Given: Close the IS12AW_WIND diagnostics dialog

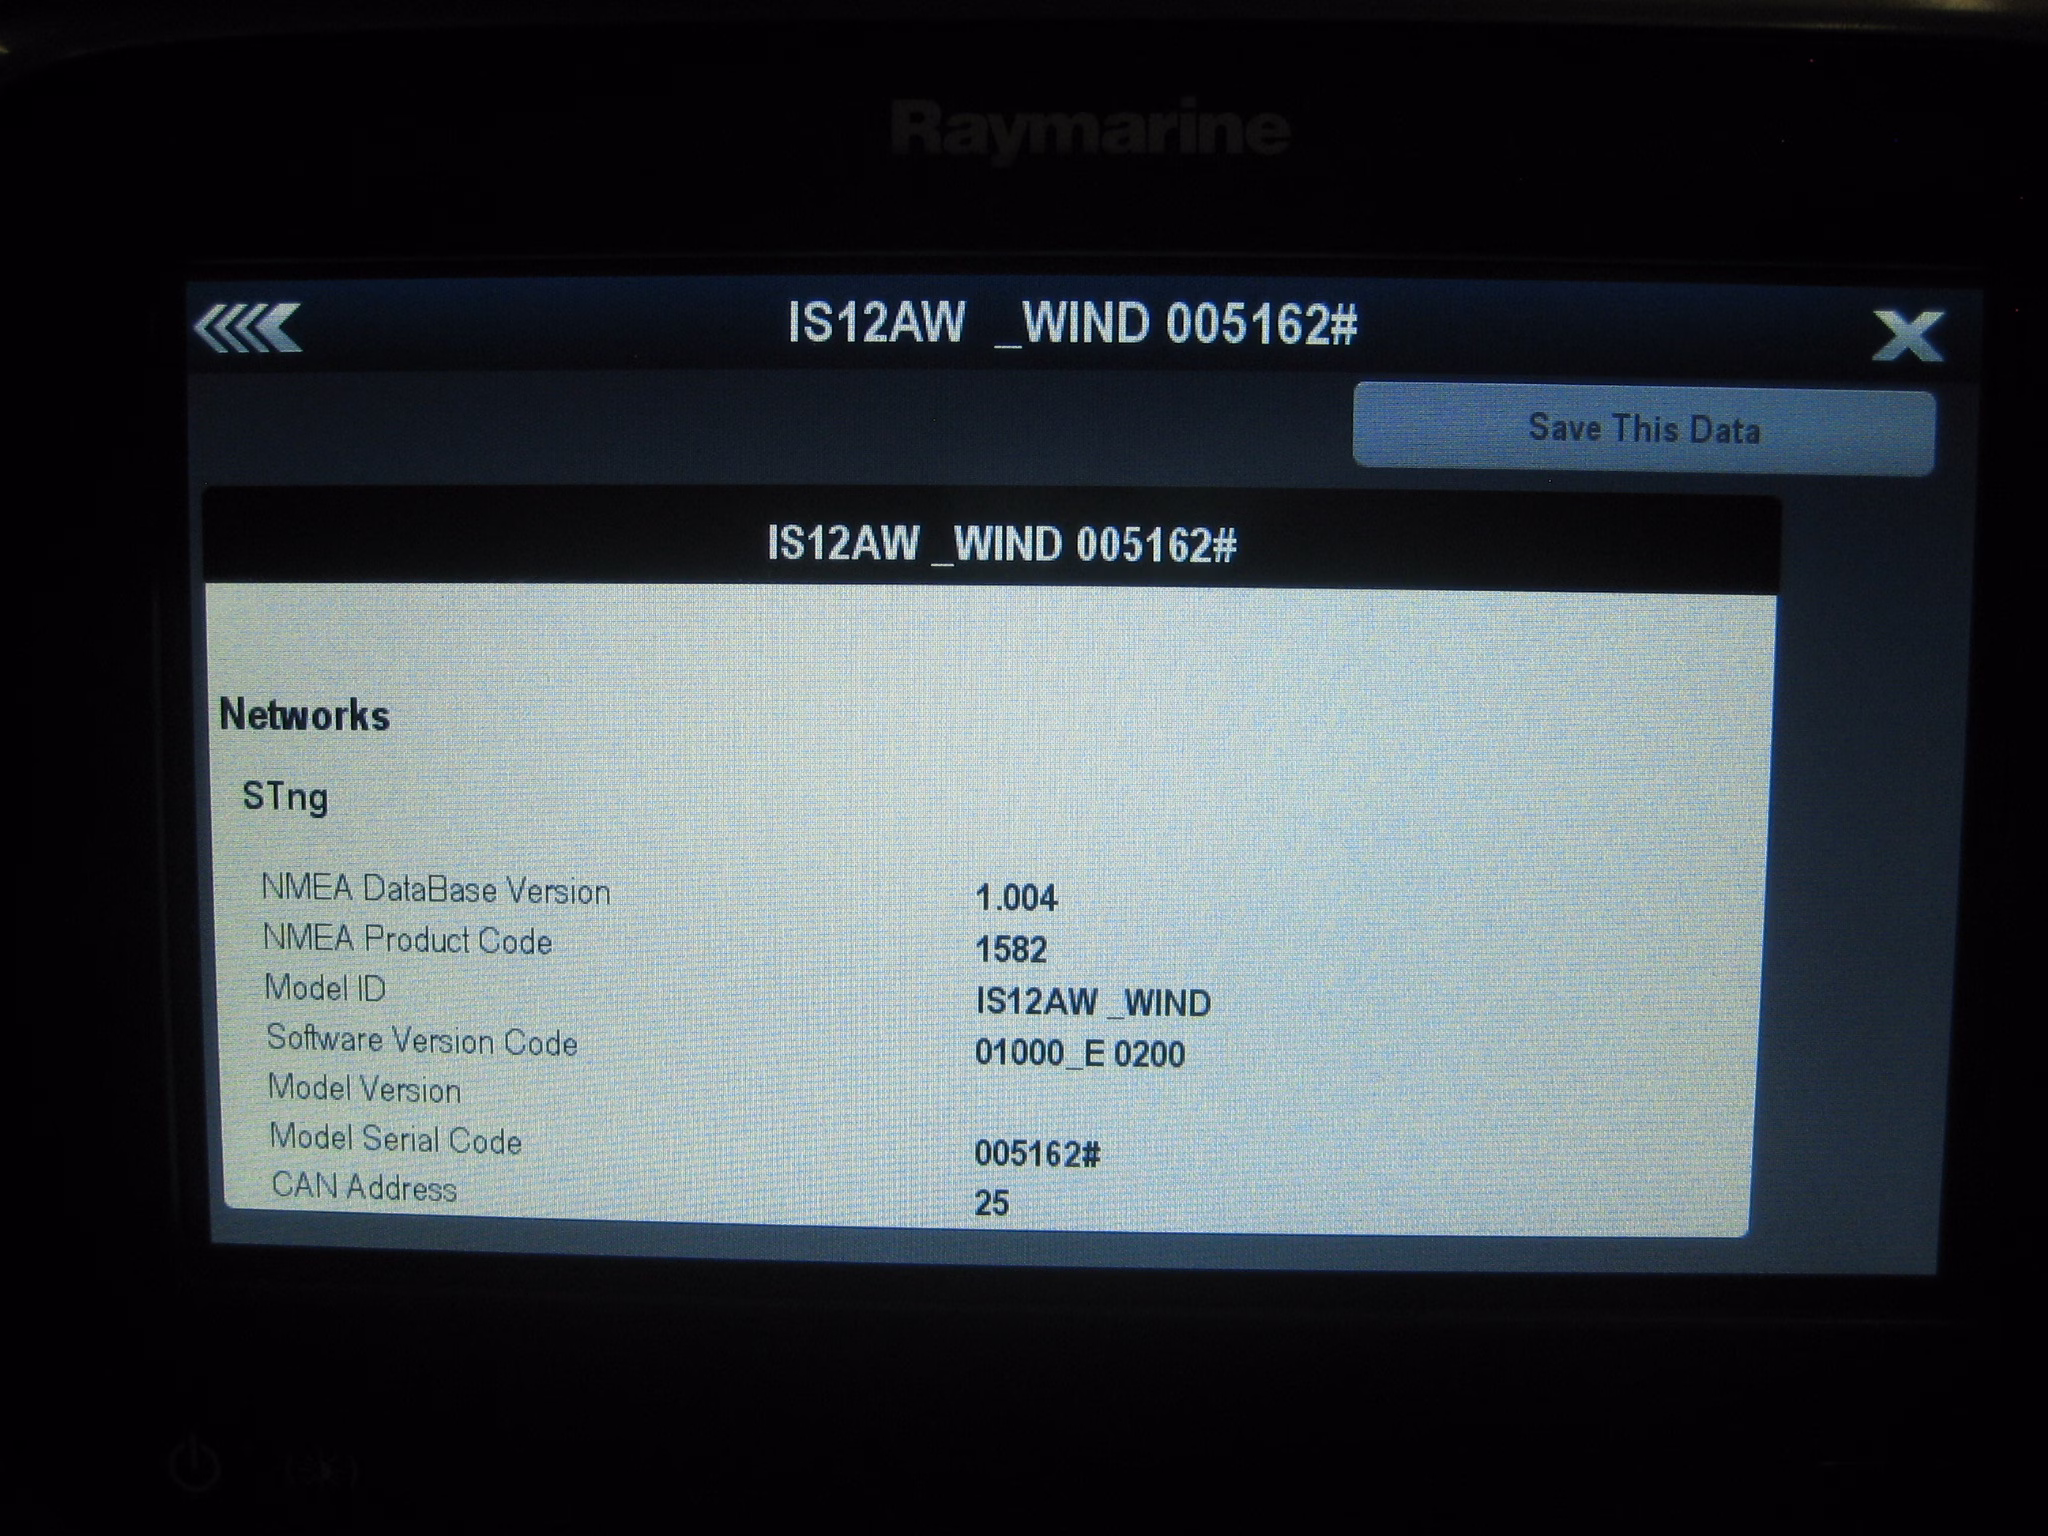Looking at the screenshot, I should point(1906,336).
